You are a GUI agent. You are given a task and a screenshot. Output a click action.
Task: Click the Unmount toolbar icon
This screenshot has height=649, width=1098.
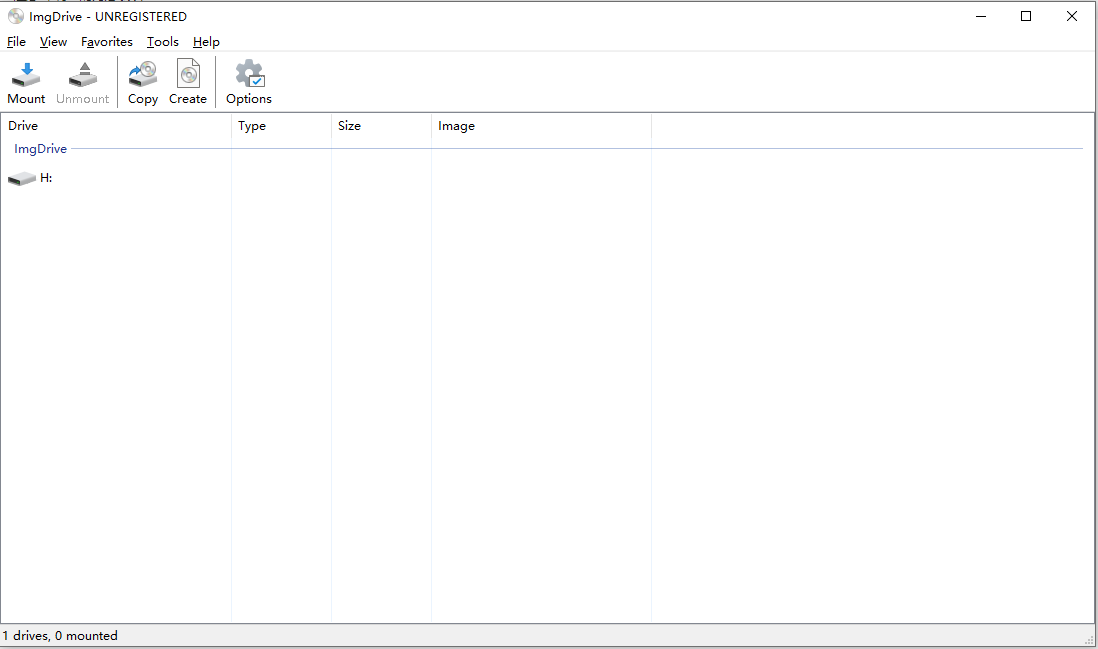(83, 74)
